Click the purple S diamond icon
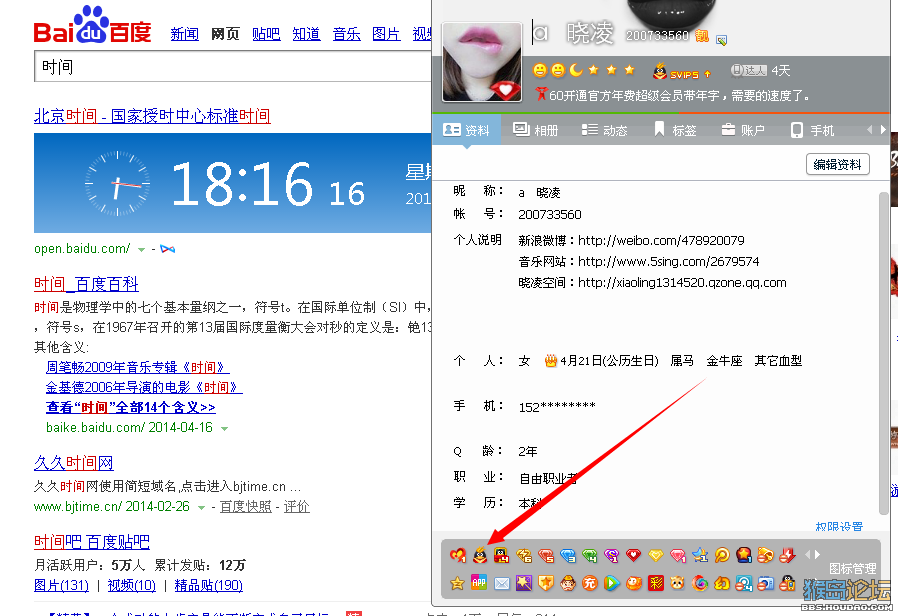The height and width of the screenshot is (616, 898). pyautogui.click(x=612, y=555)
